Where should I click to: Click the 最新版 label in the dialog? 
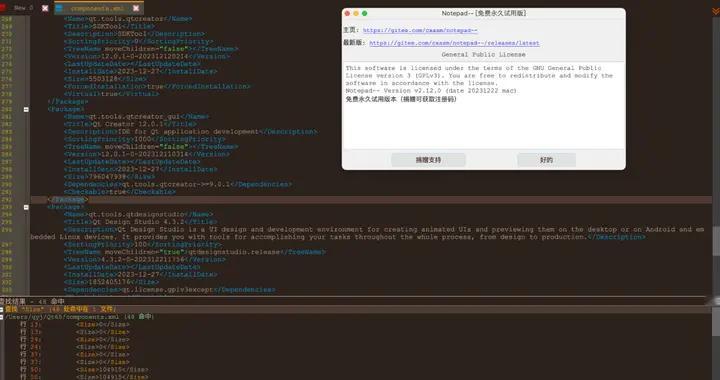click(x=354, y=43)
